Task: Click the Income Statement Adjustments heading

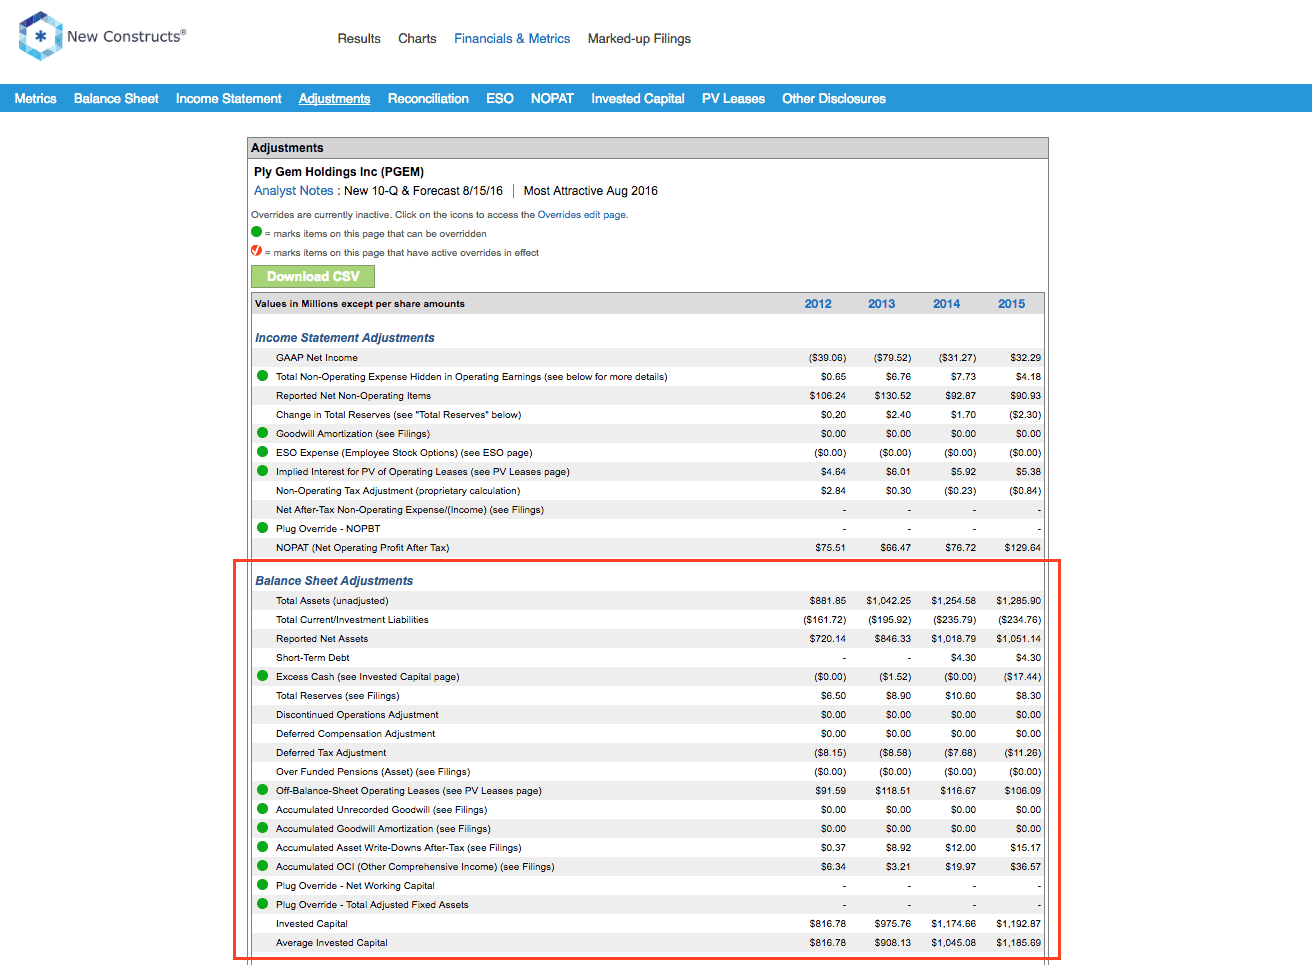Action: click(345, 338)
